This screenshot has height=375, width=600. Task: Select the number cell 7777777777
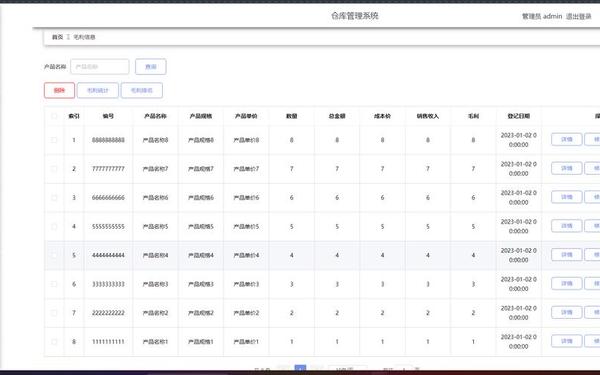point(108,169)
